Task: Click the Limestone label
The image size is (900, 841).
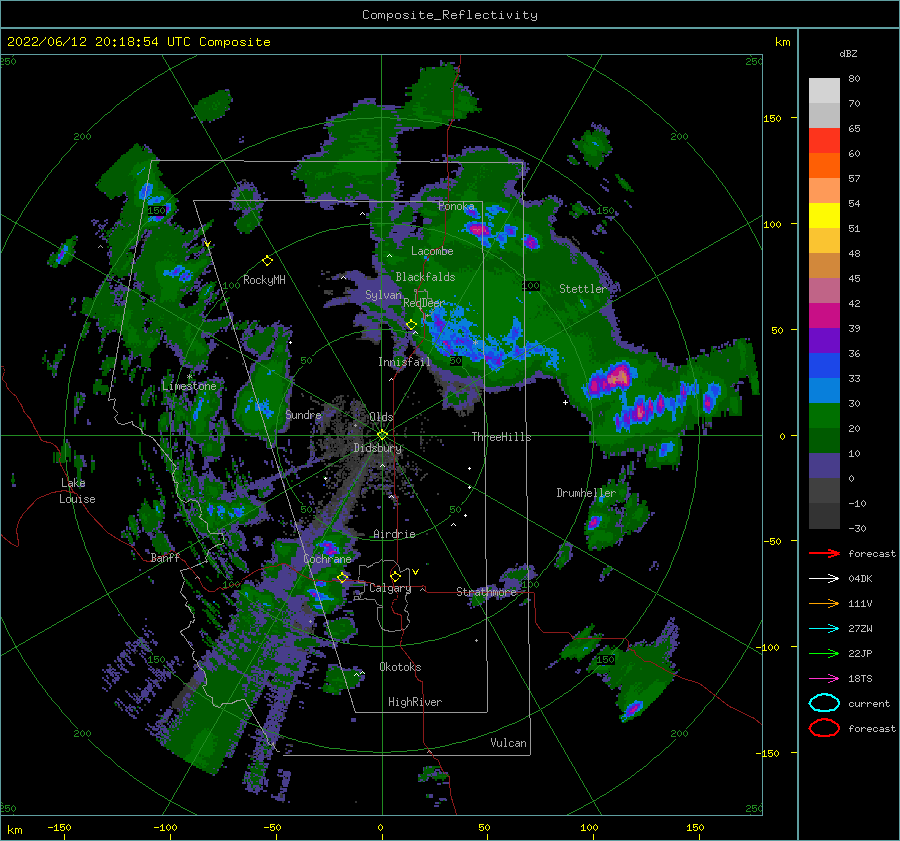Action: [189, 386]
